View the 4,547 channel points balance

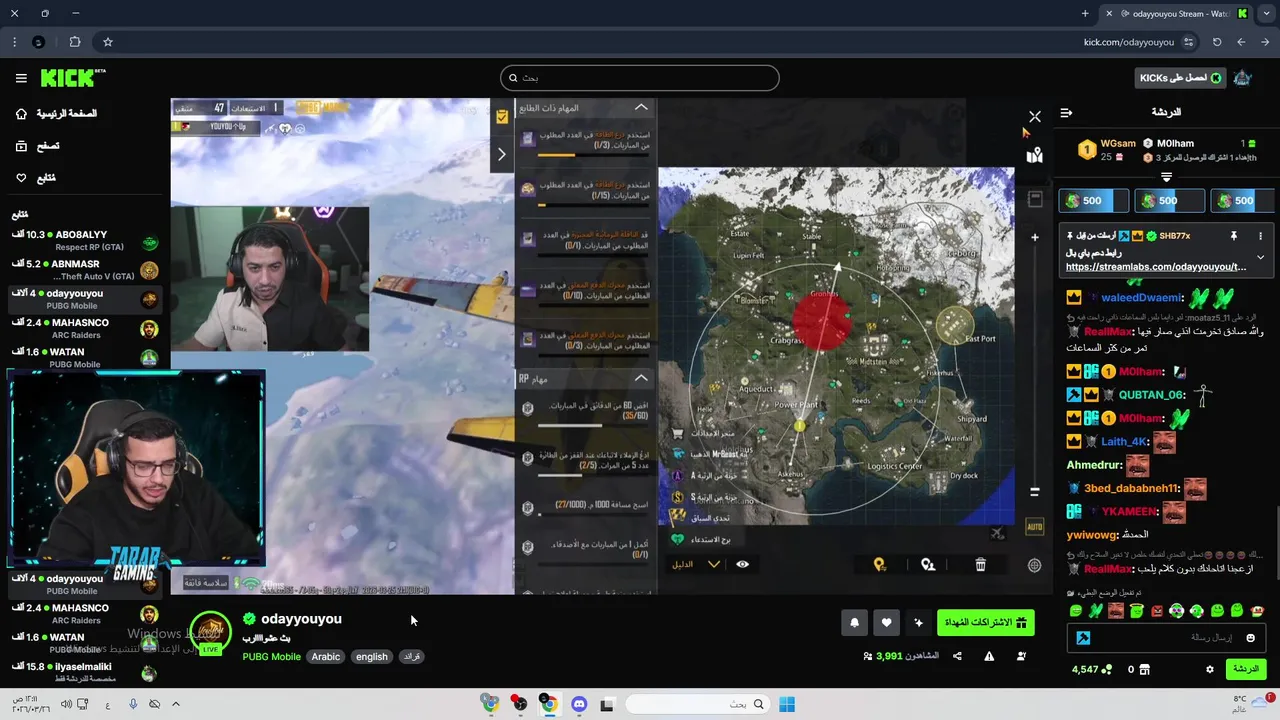point(1091,669)
